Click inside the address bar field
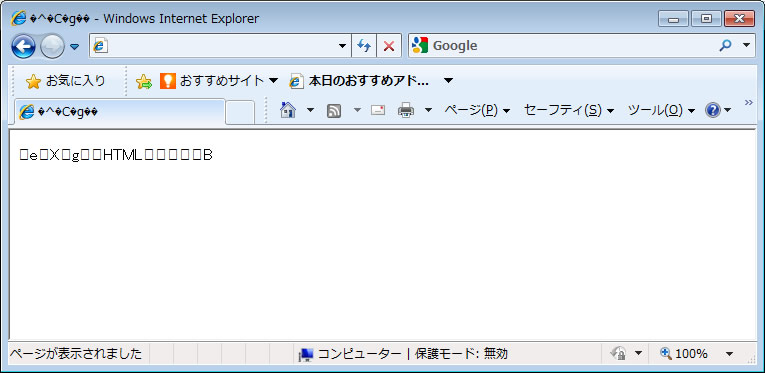This screenshot has height=373, width=765. pyautogui.click(x=220, y=46)
